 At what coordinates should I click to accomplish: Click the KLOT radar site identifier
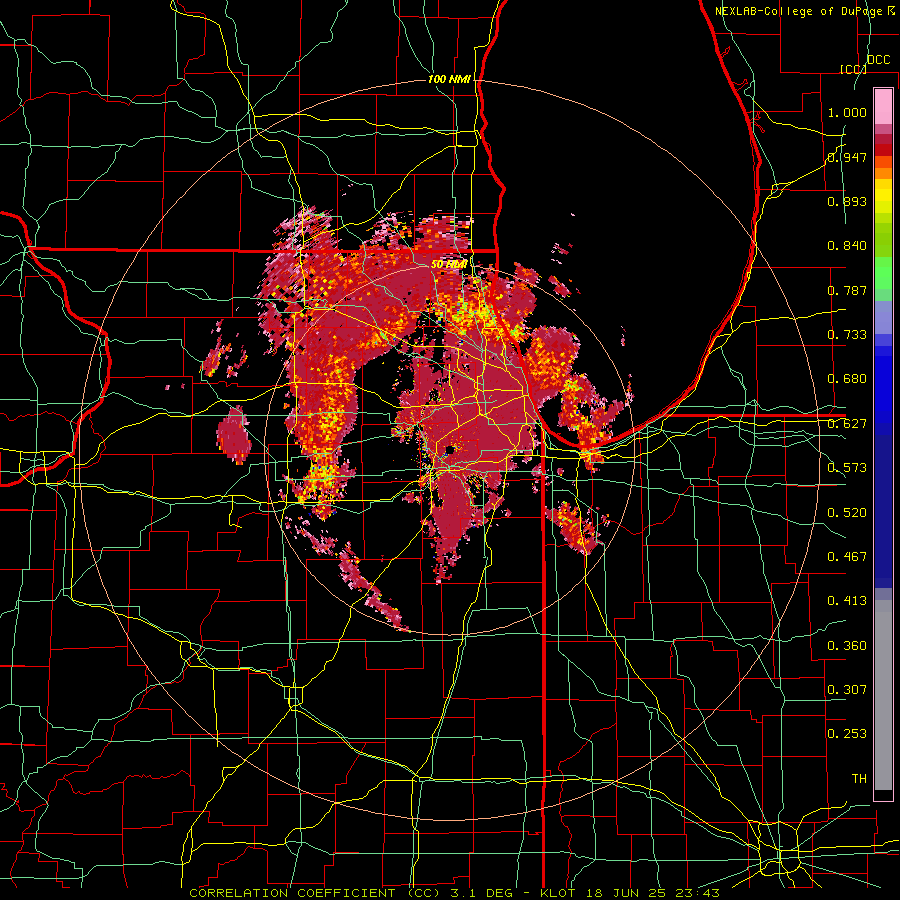(557, 893)
